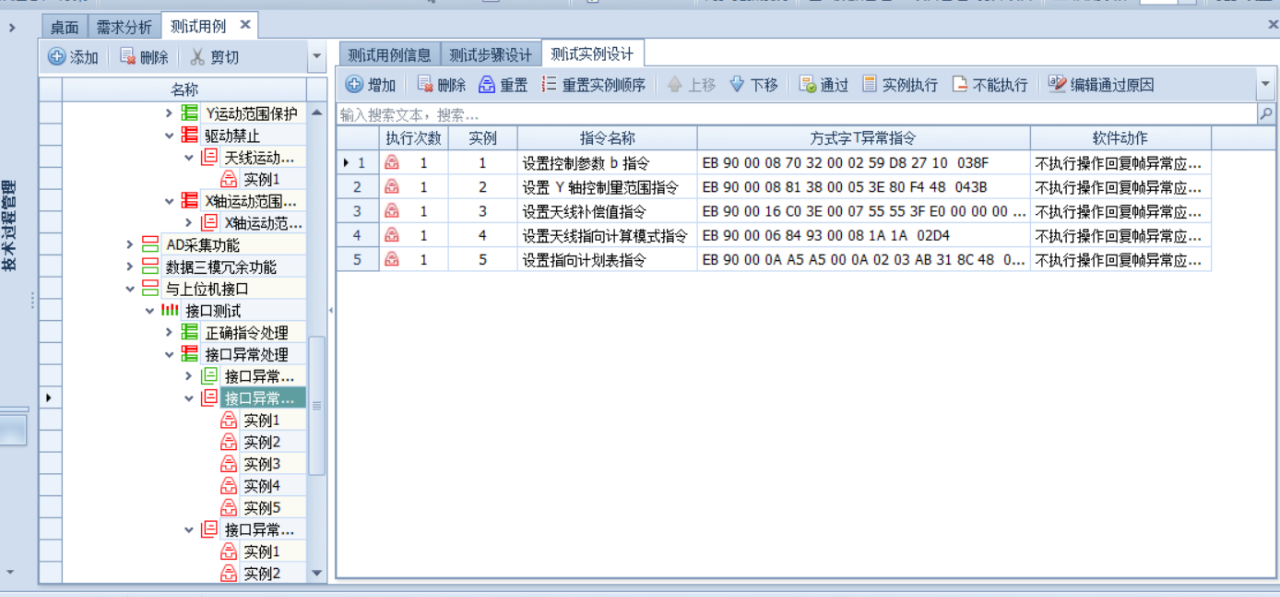Expand the AD采集功能 node
Image resolution: width=1280 pixels, height=597 pixels.
point(129,245)
